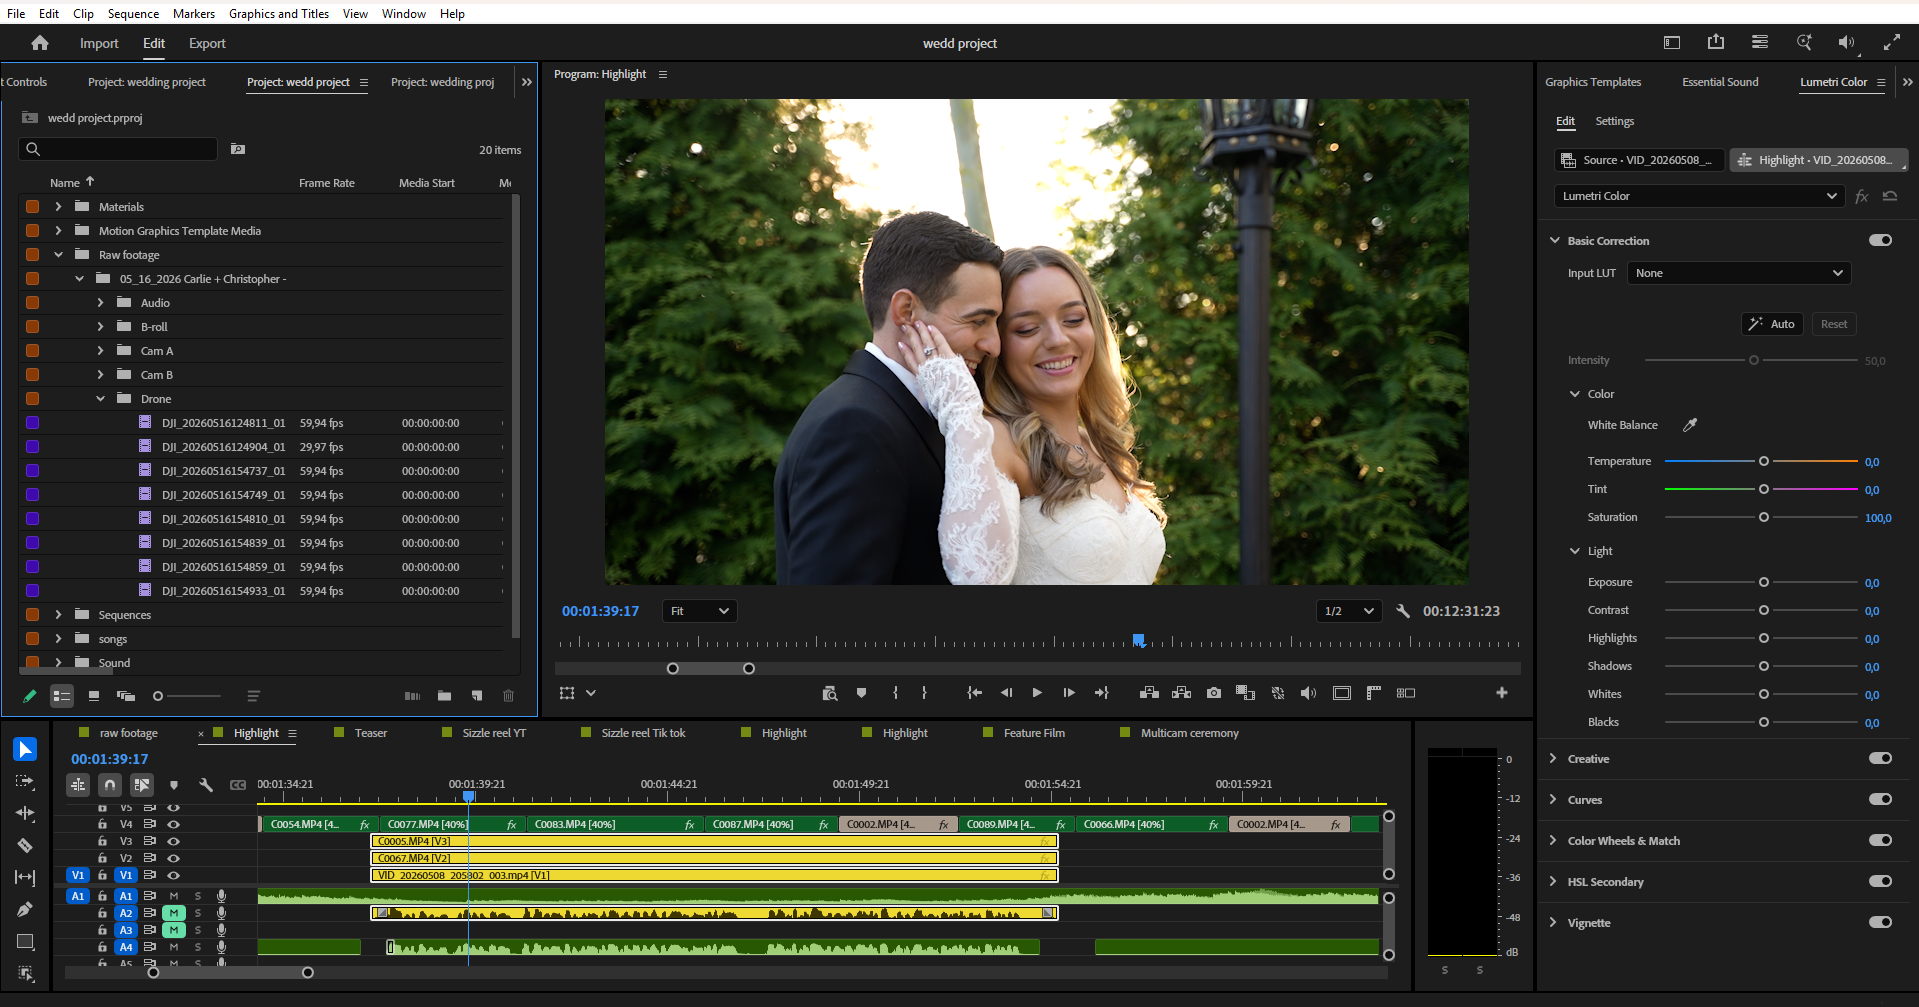Toggle the Curves section switch
The image size is (1919, 1007).
point(1880,799)
